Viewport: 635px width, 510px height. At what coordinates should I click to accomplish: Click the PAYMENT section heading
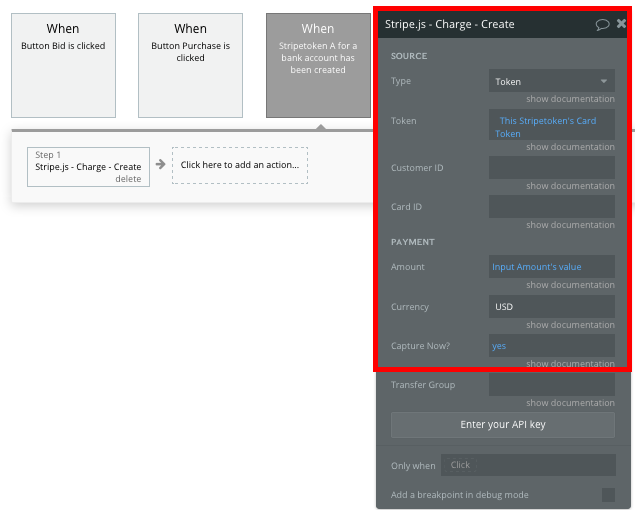pos(412,242)
